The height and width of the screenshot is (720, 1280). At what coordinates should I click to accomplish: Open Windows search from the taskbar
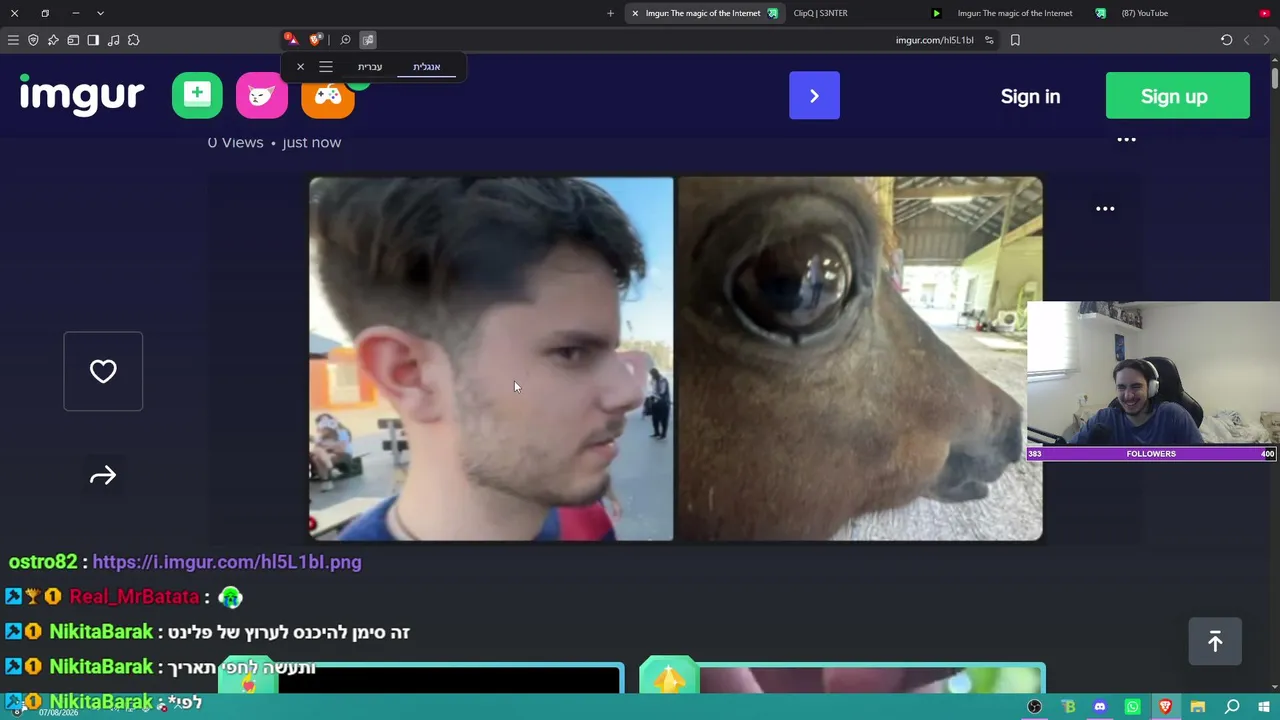tap(1232, 707)
